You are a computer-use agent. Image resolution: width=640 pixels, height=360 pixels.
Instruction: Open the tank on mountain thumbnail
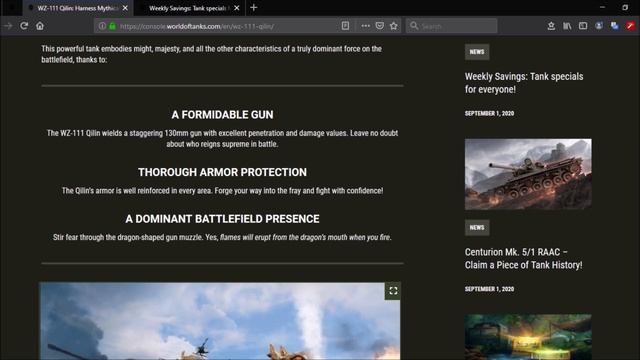pyautogui.click(x=528, y=174)
